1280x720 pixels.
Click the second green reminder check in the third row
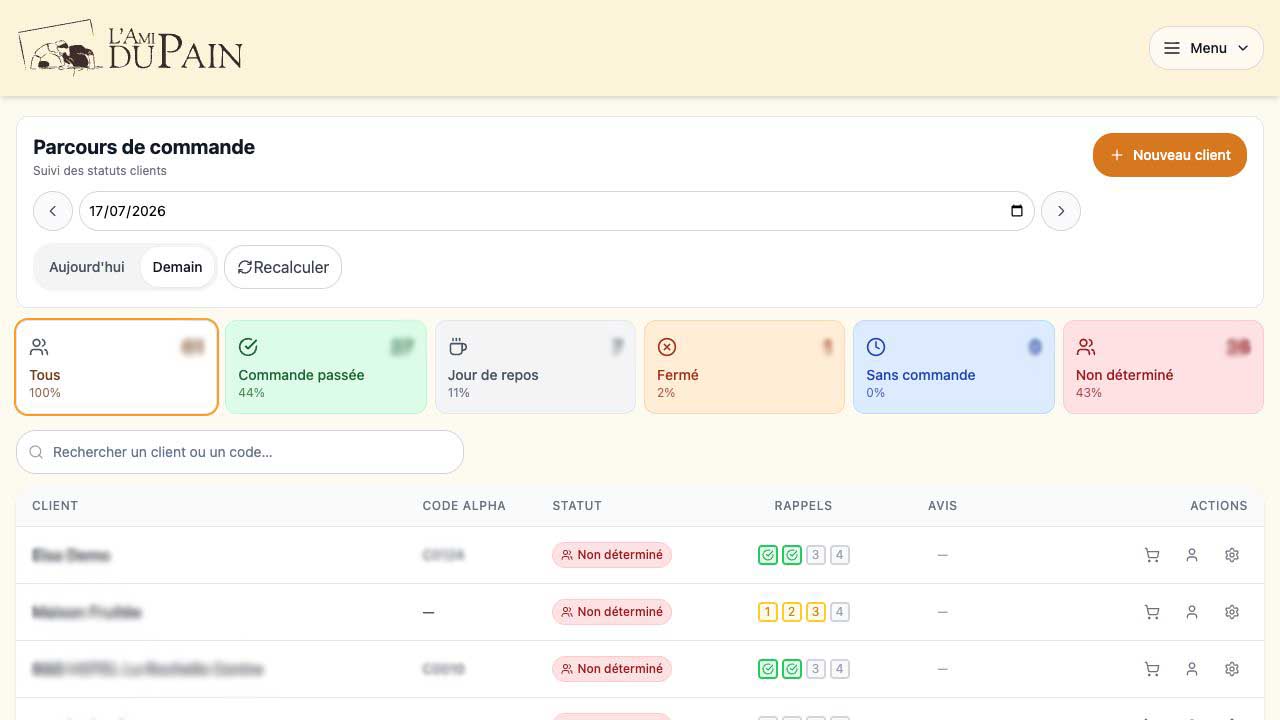pyautogui.click(x=792, y=669)
